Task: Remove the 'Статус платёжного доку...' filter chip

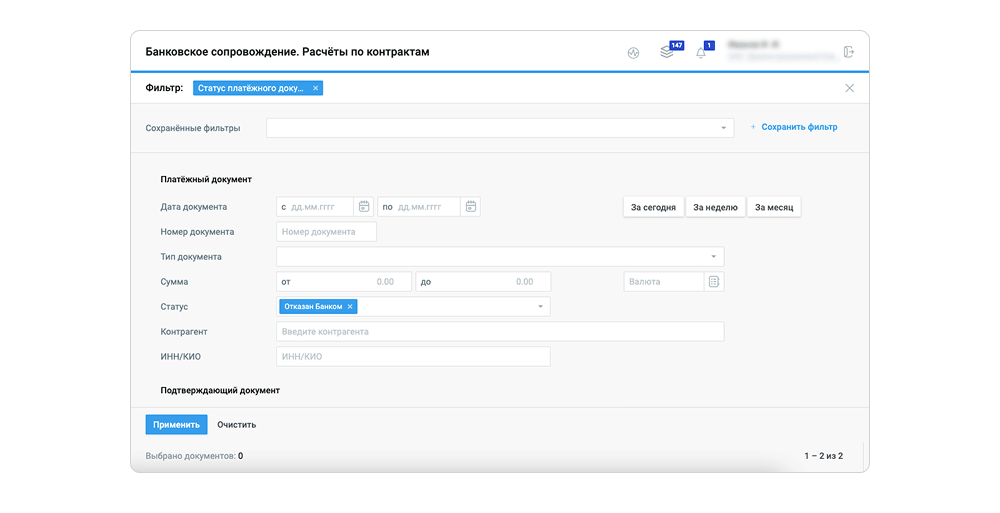Action: click(x=315, y=88)
